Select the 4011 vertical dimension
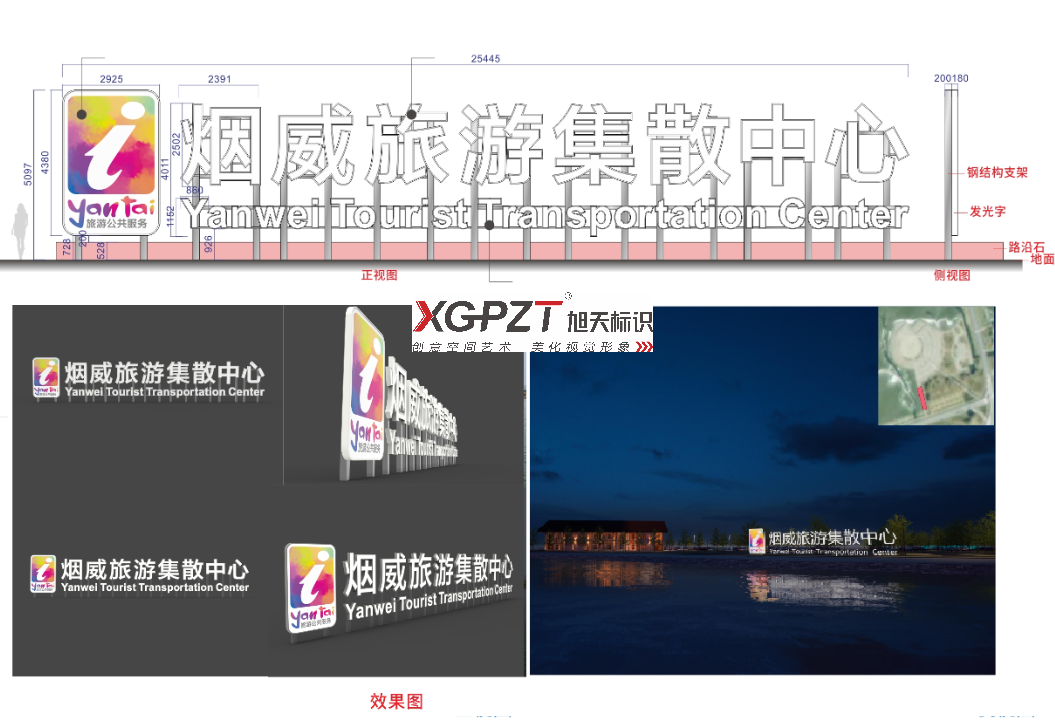 (165, 168)
